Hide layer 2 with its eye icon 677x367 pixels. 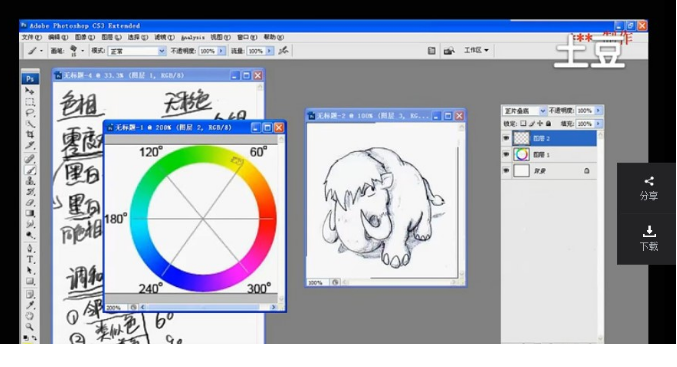click(506, 138)
